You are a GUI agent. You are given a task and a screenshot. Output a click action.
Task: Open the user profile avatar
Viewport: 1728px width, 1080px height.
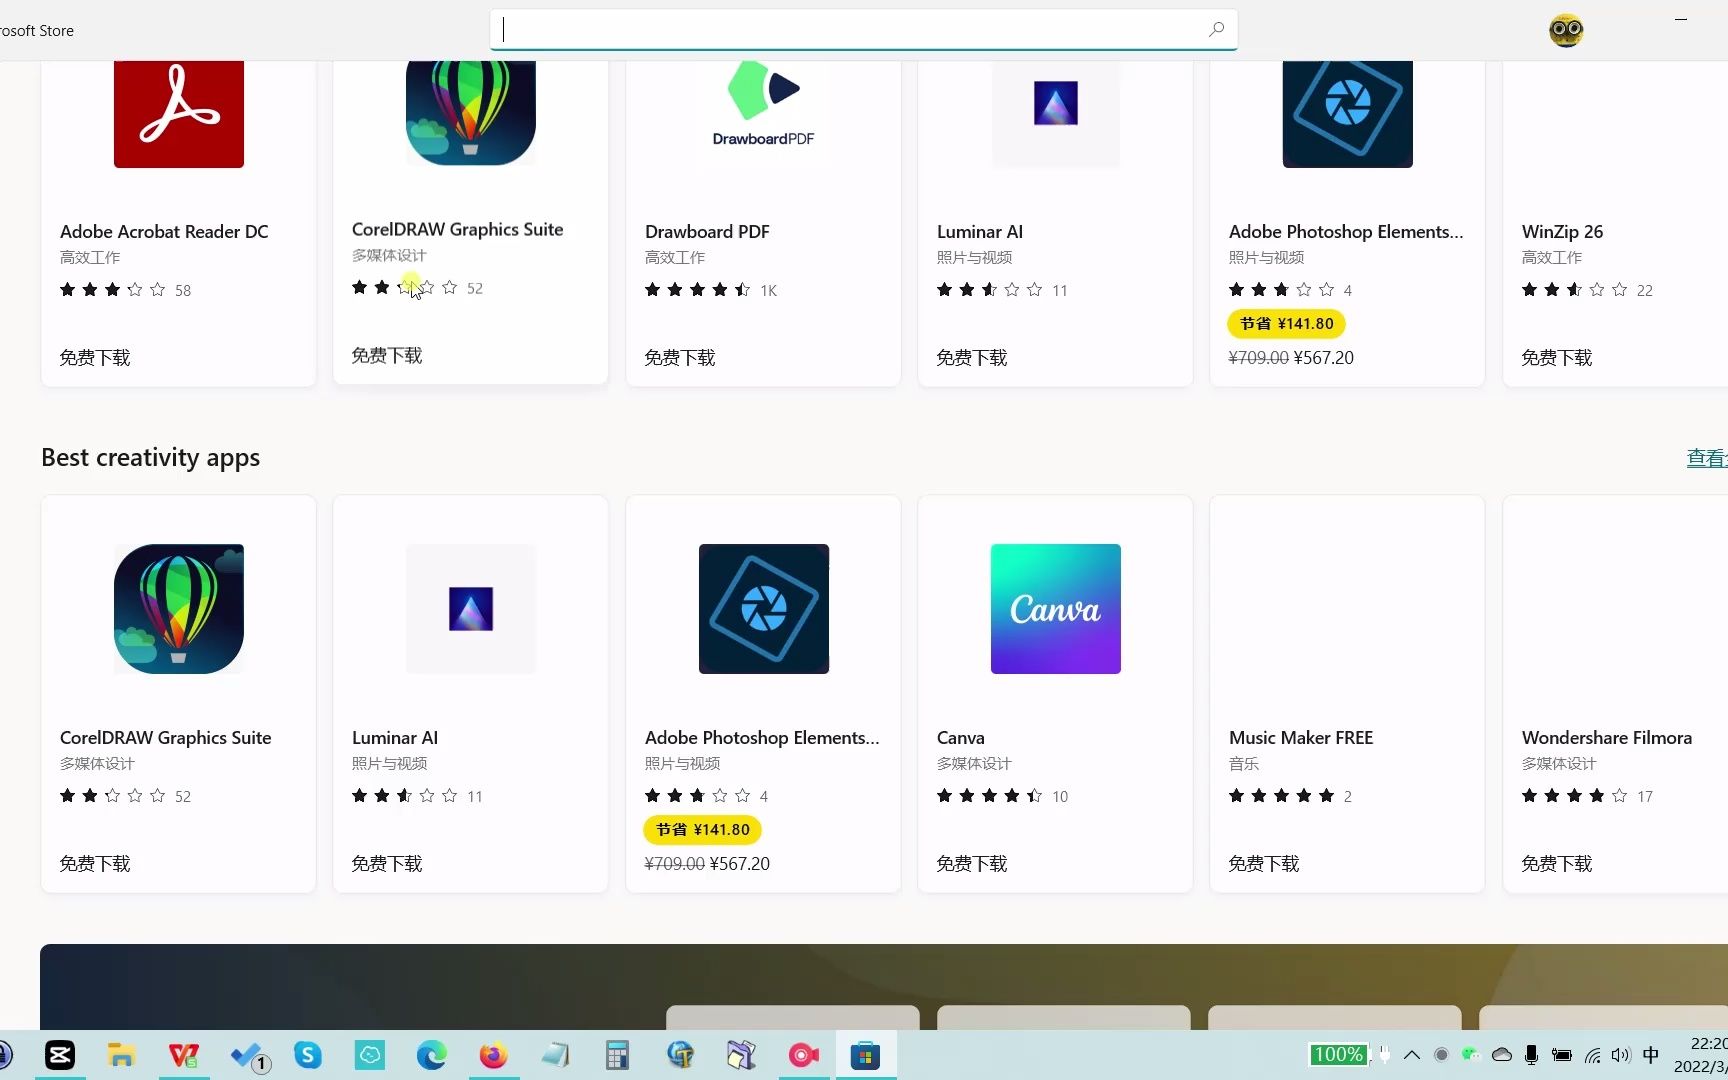click(1566, 30)
